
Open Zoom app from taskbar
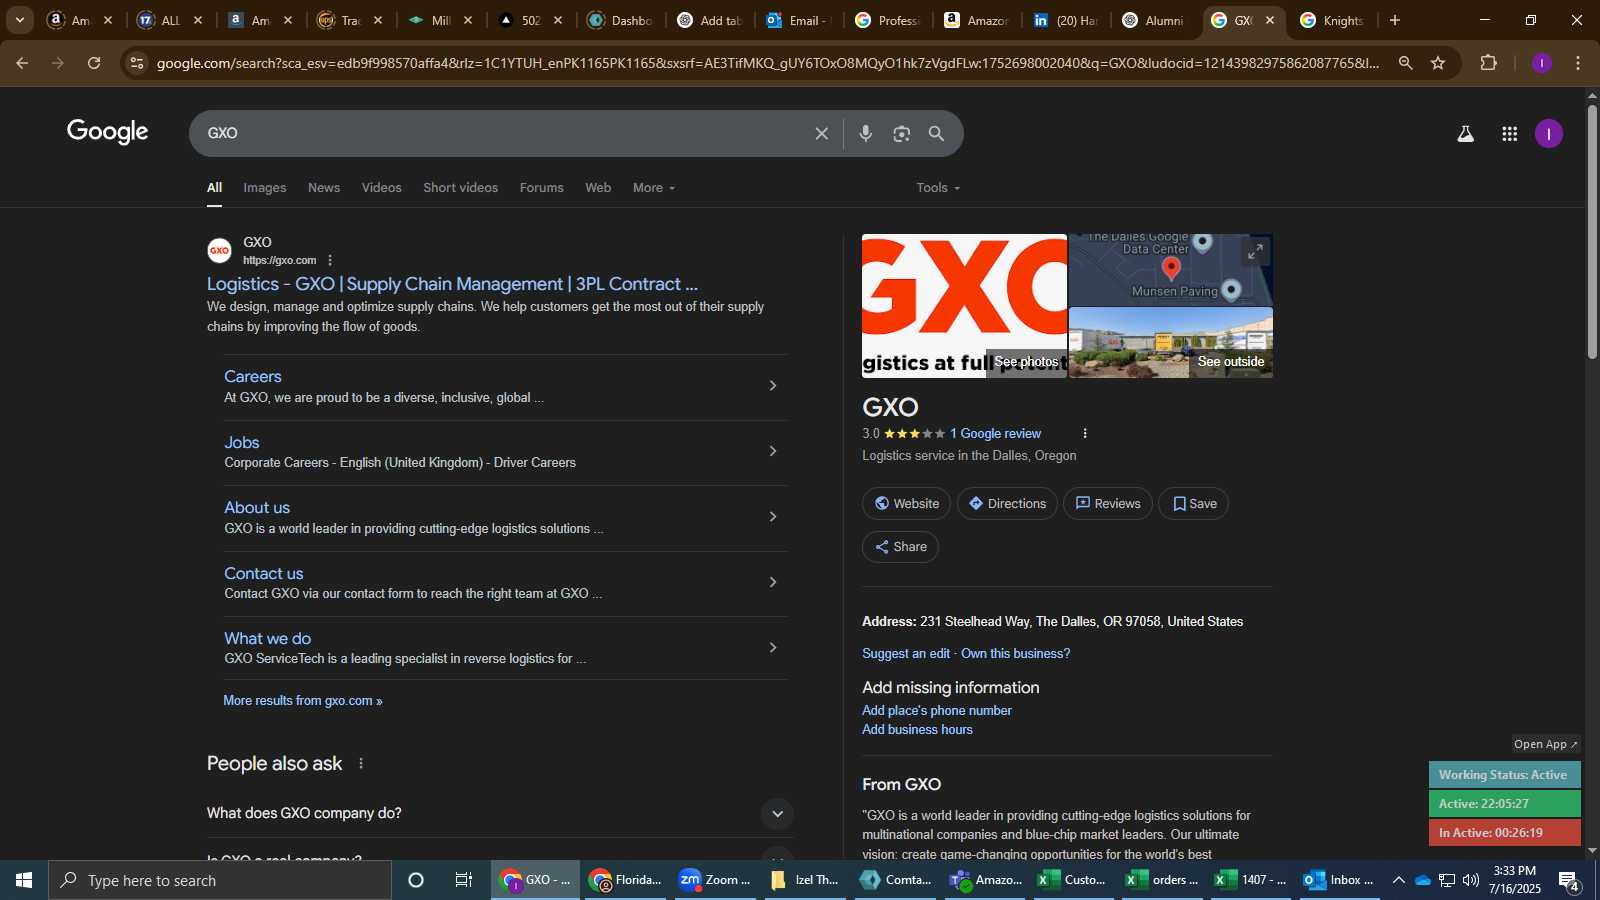[714, 880]
